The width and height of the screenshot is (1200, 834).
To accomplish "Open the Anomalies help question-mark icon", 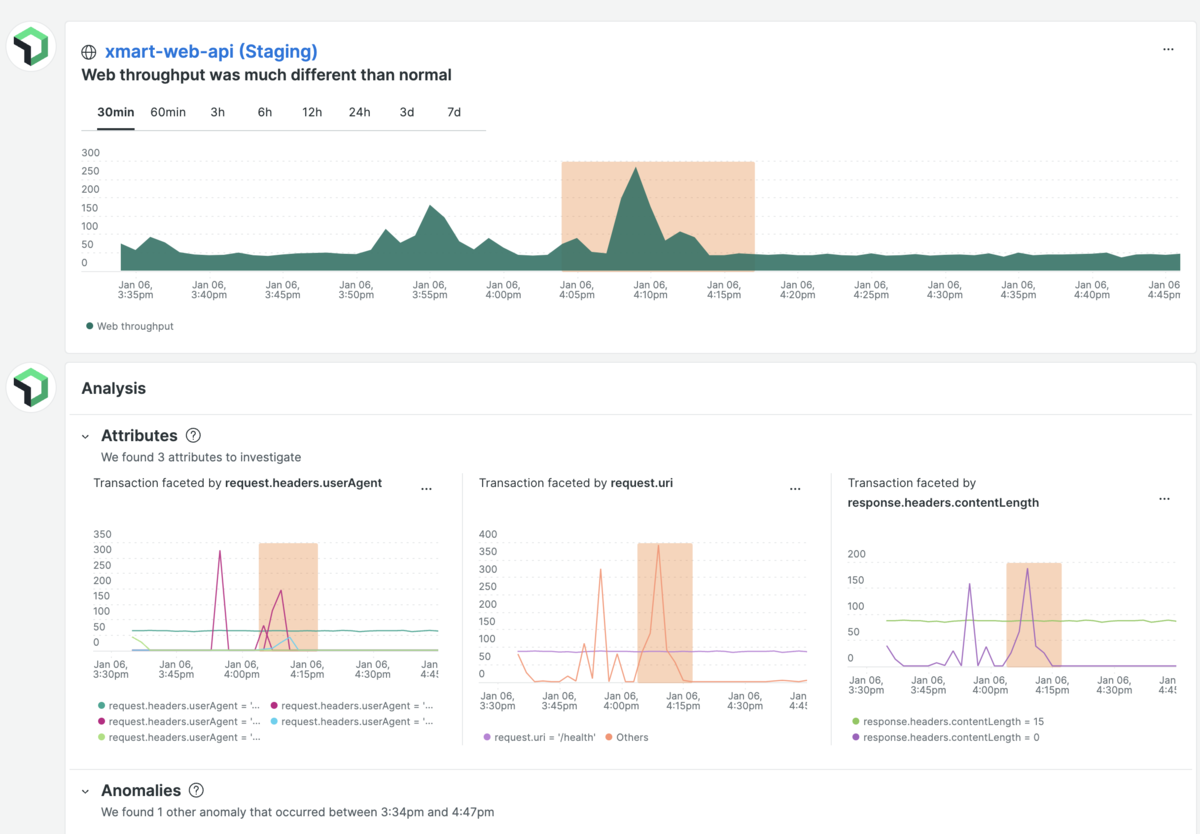I will click(x=197, y=790).
